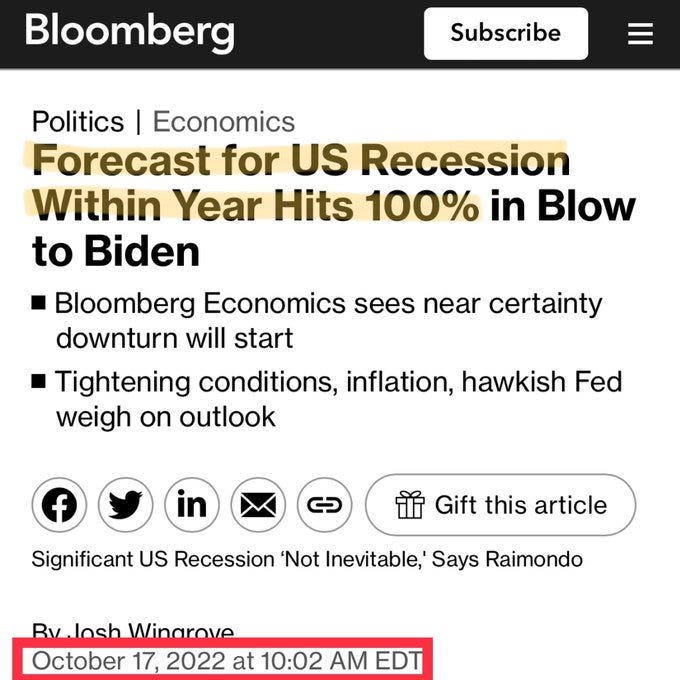The width and height of the screenshot is (680, 680).
Task: Click the 'Tightening conditions' bullet point
Action: 327,399
